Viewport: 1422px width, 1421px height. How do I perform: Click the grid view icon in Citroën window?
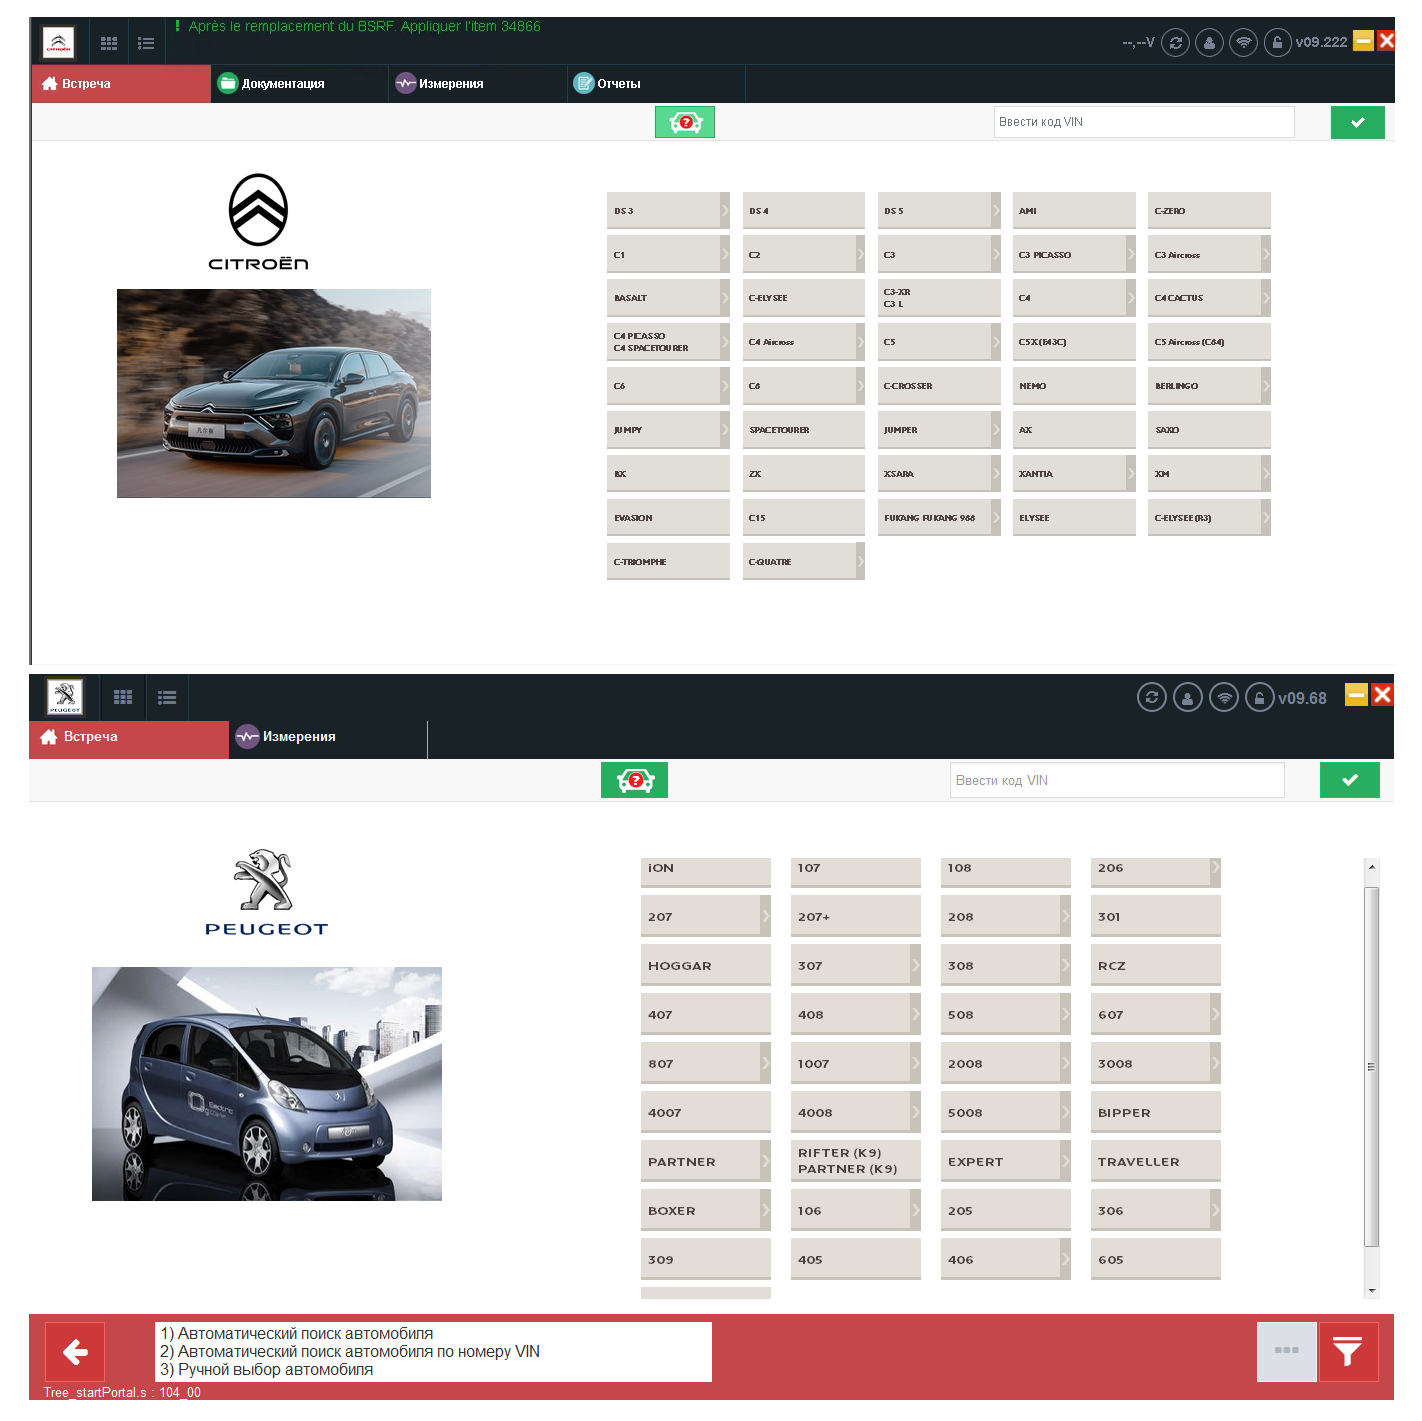[x=109, y=43]
